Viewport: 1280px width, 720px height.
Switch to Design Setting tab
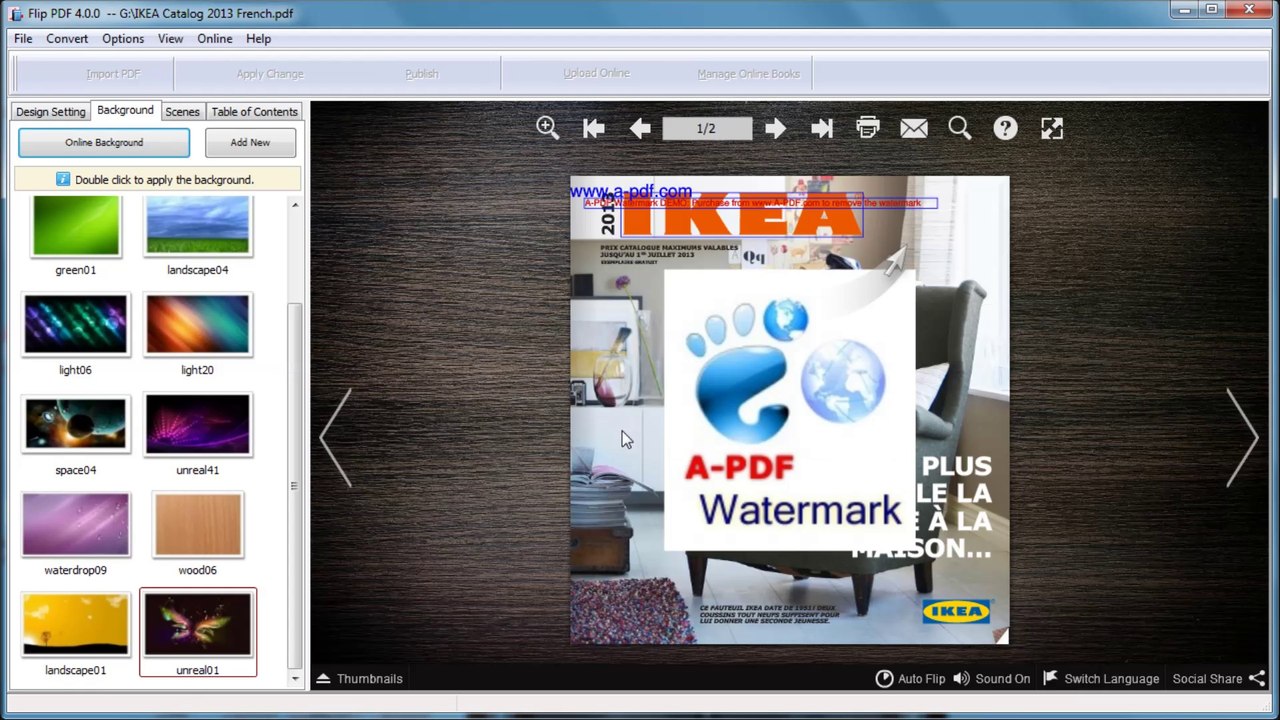tap(51, 111)
